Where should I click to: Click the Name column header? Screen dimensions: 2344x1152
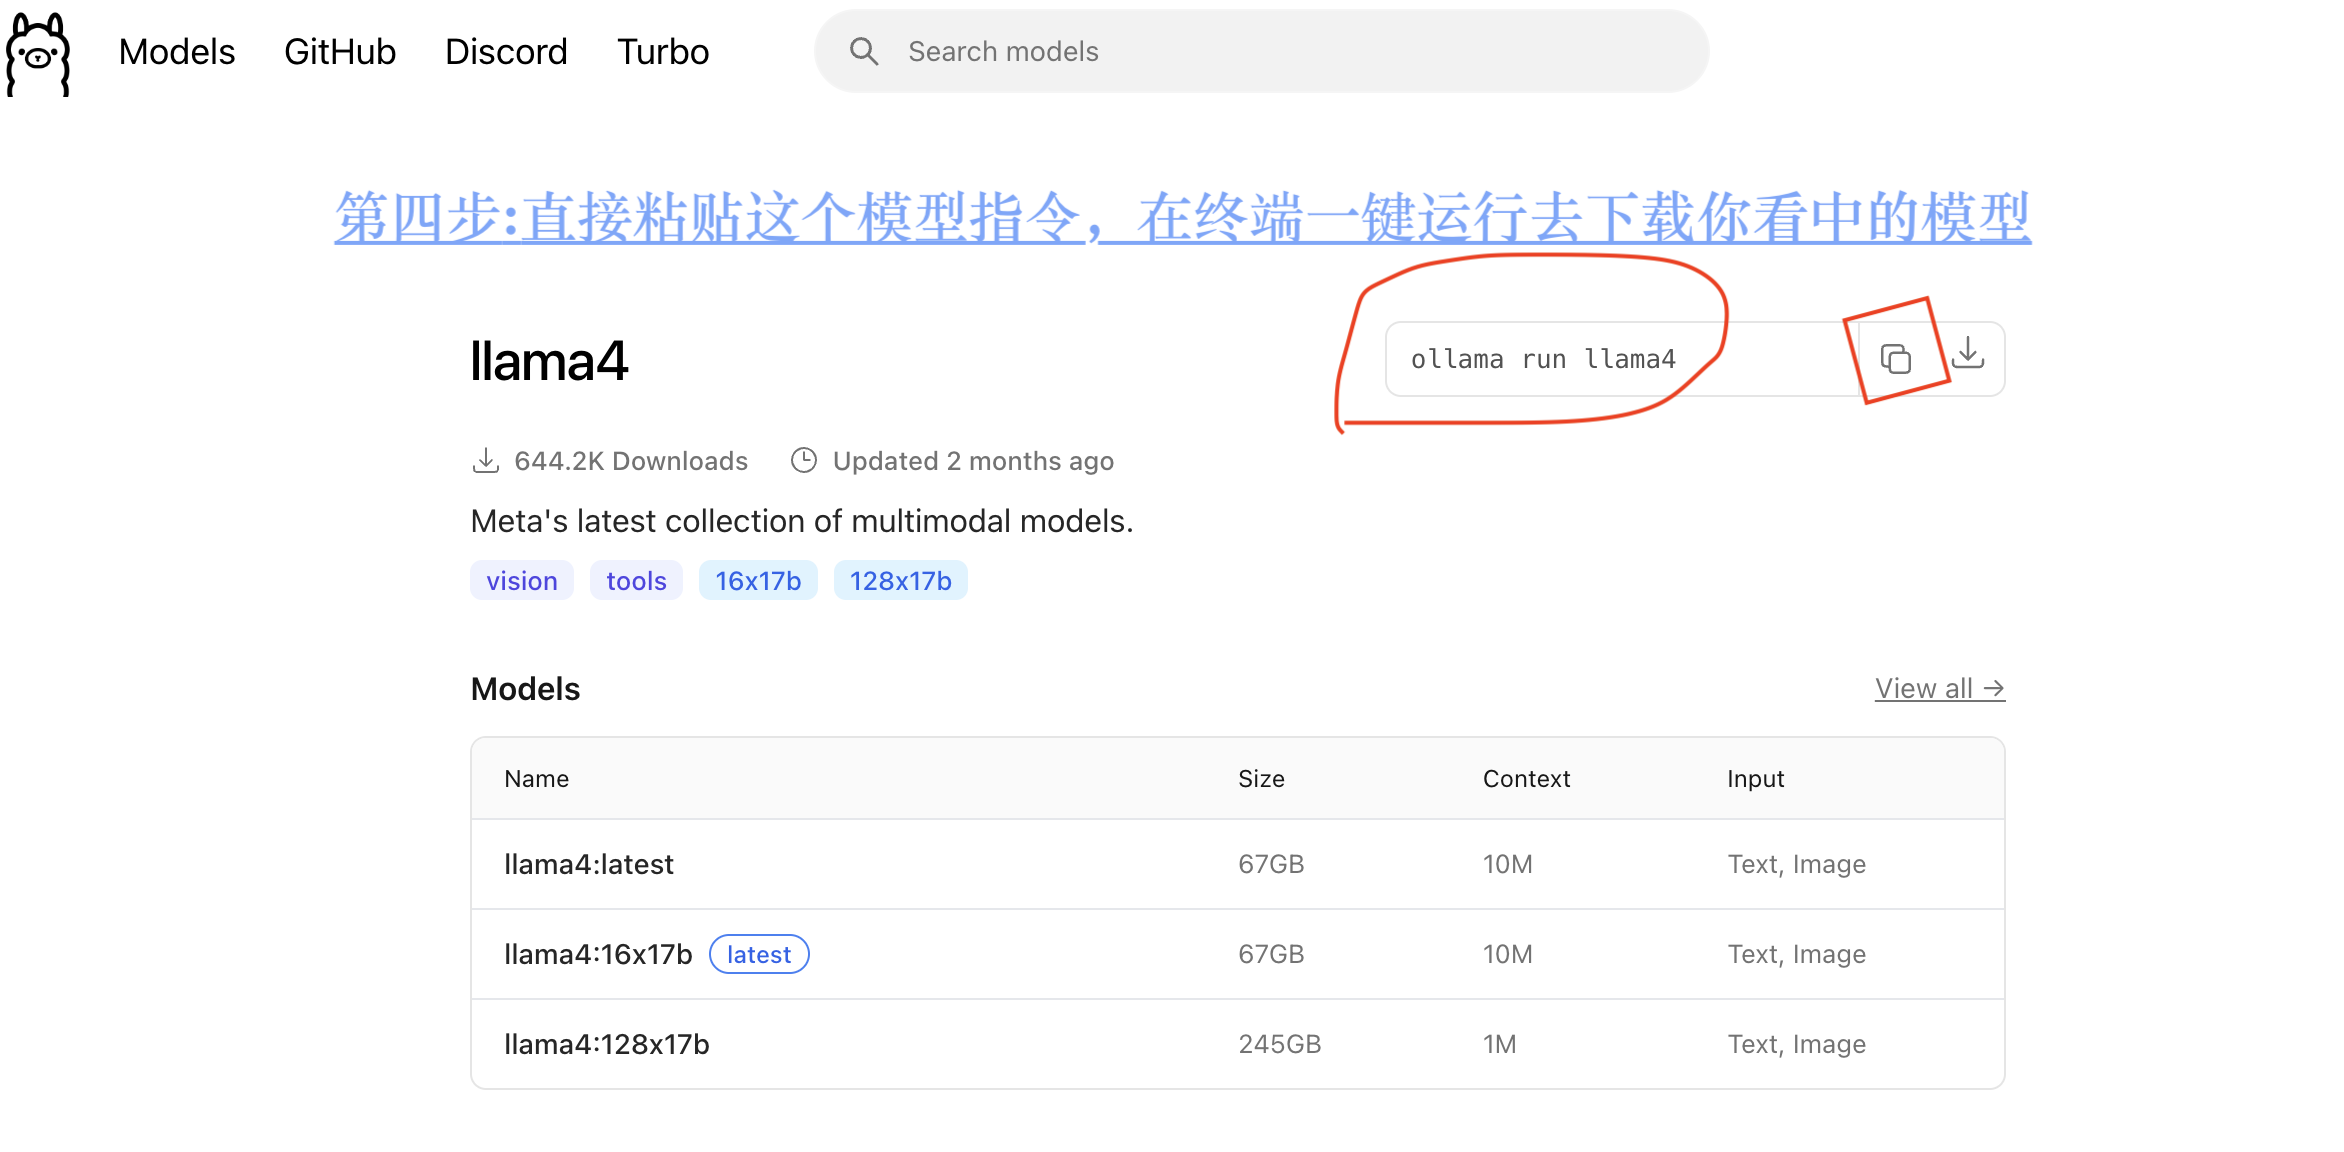click(x=536, y=779)
